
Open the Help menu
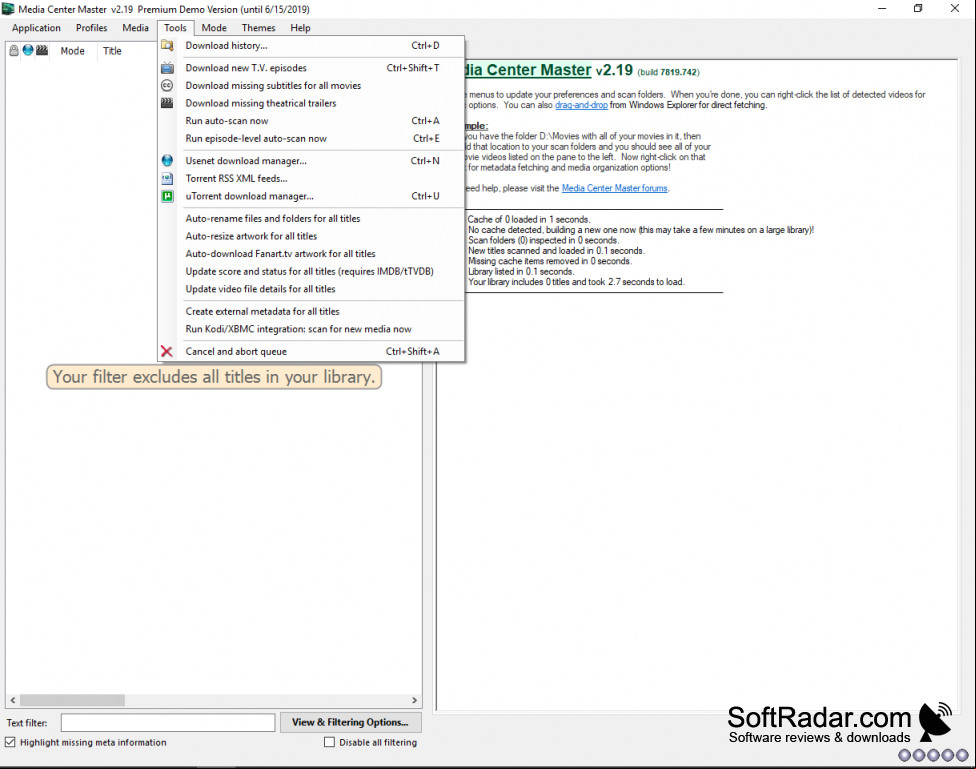click(x=300, y=28)
